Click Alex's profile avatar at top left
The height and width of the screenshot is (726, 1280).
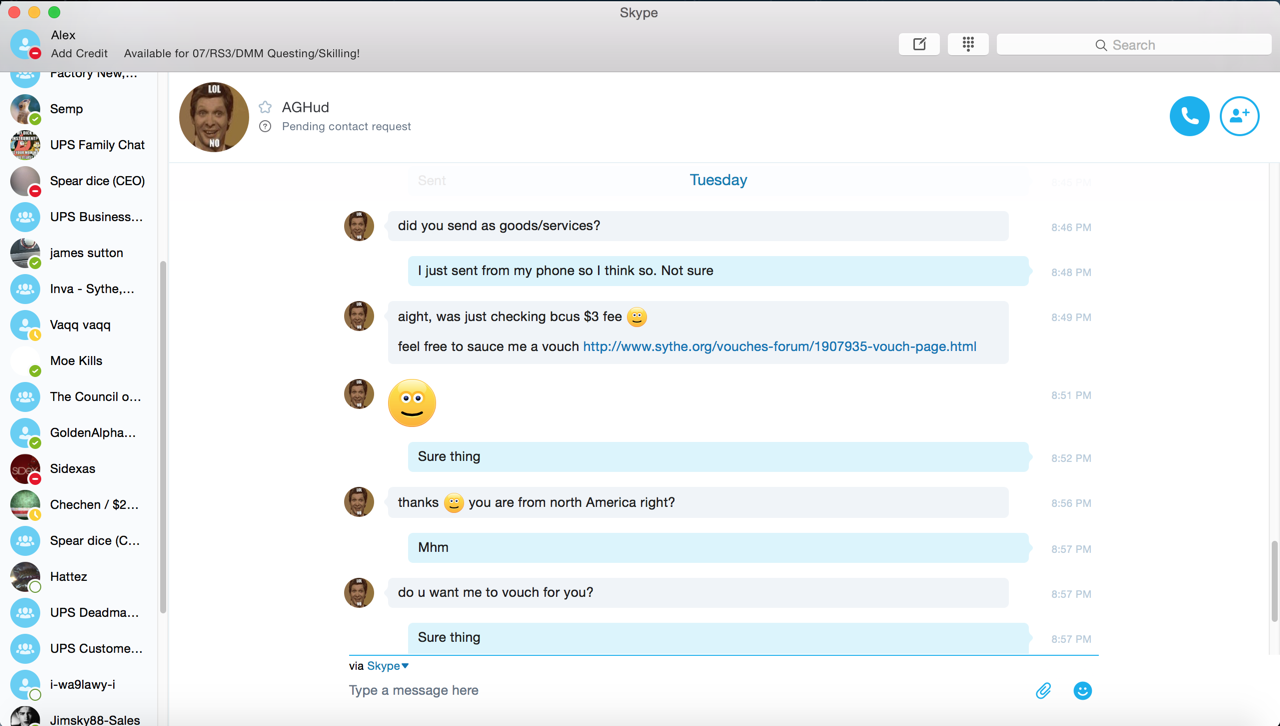25,43
